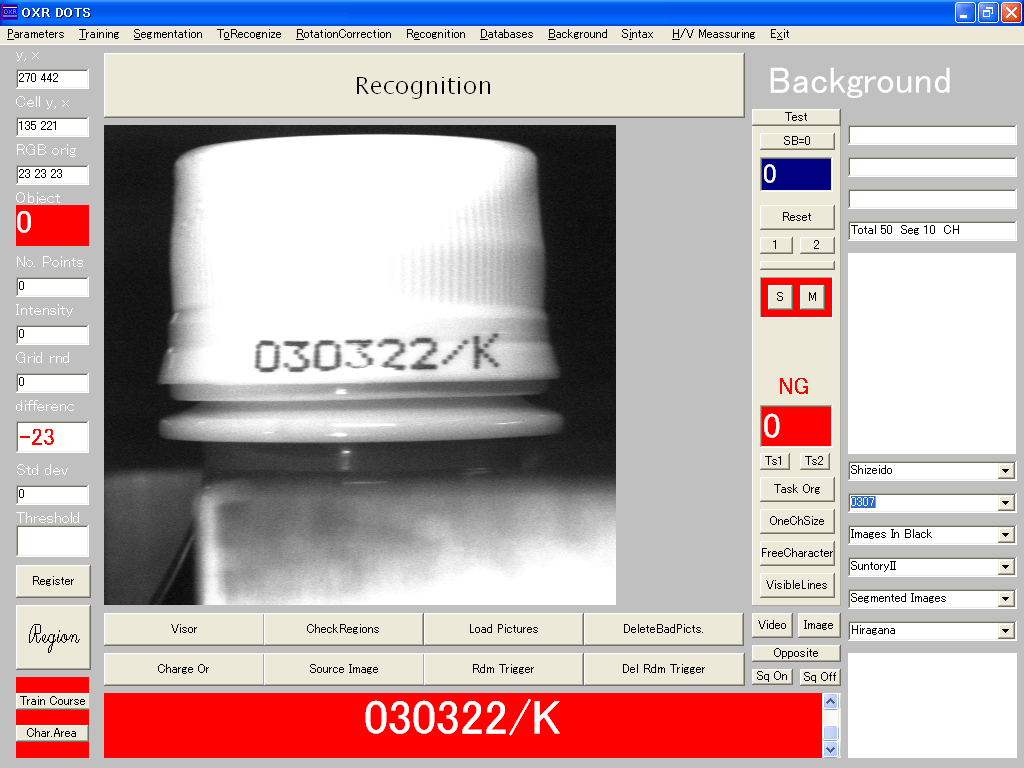Open the Databases menu
1024x768 pixels.
(506, 34)
